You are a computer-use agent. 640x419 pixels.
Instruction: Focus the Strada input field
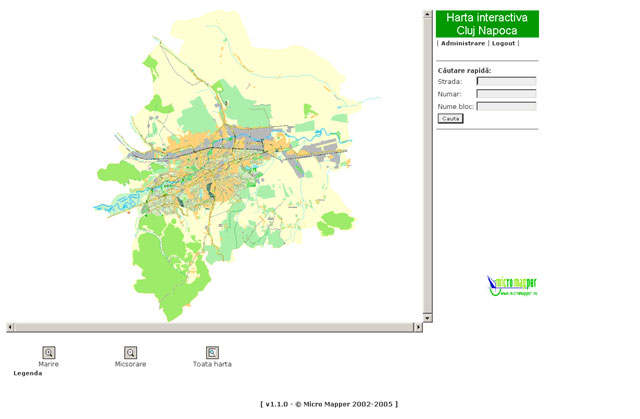[506, 82]
